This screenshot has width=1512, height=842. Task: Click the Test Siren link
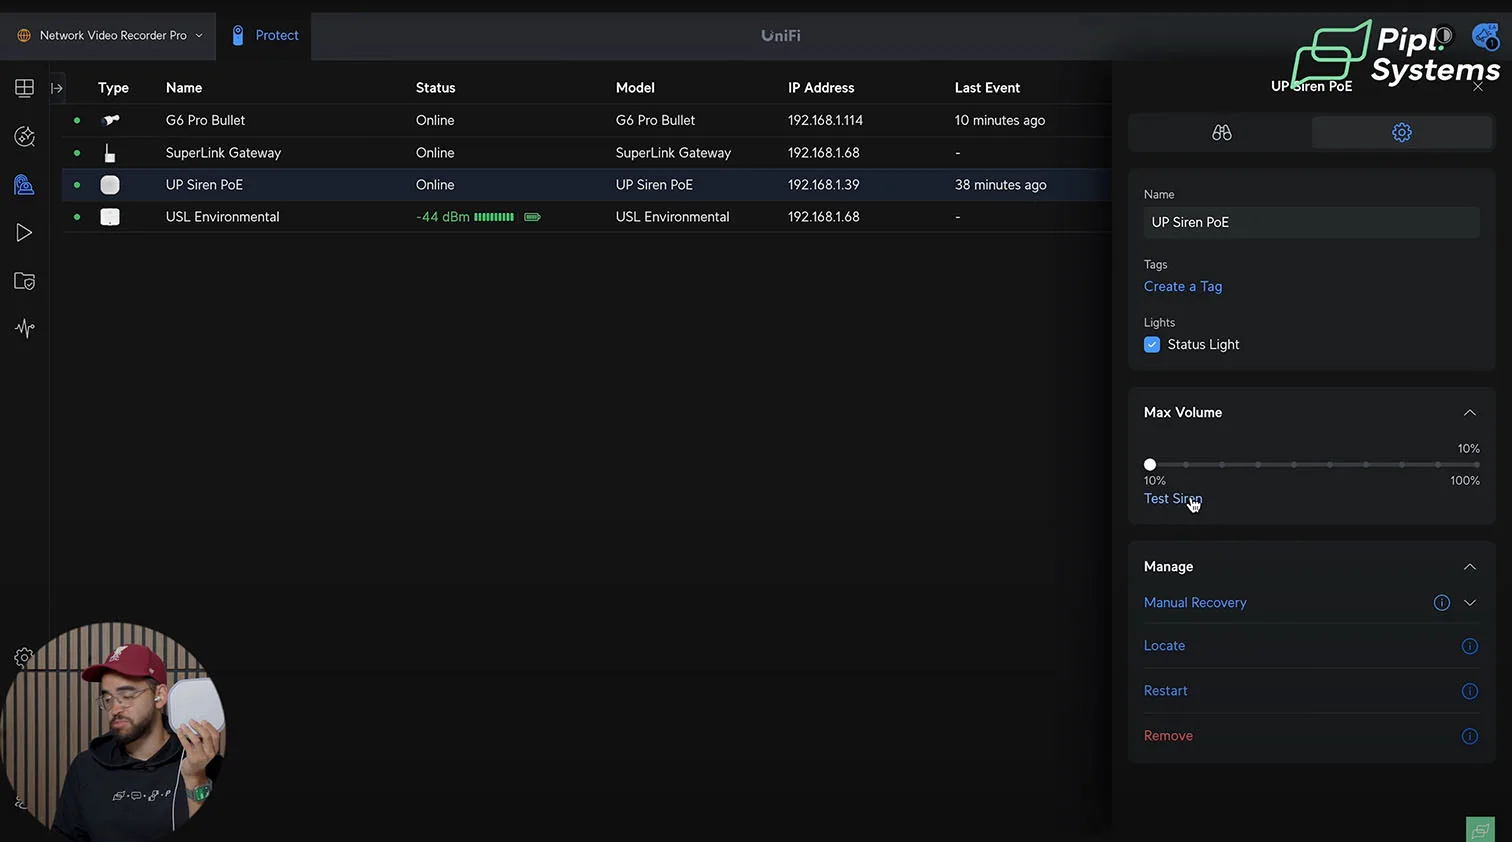1173,498
